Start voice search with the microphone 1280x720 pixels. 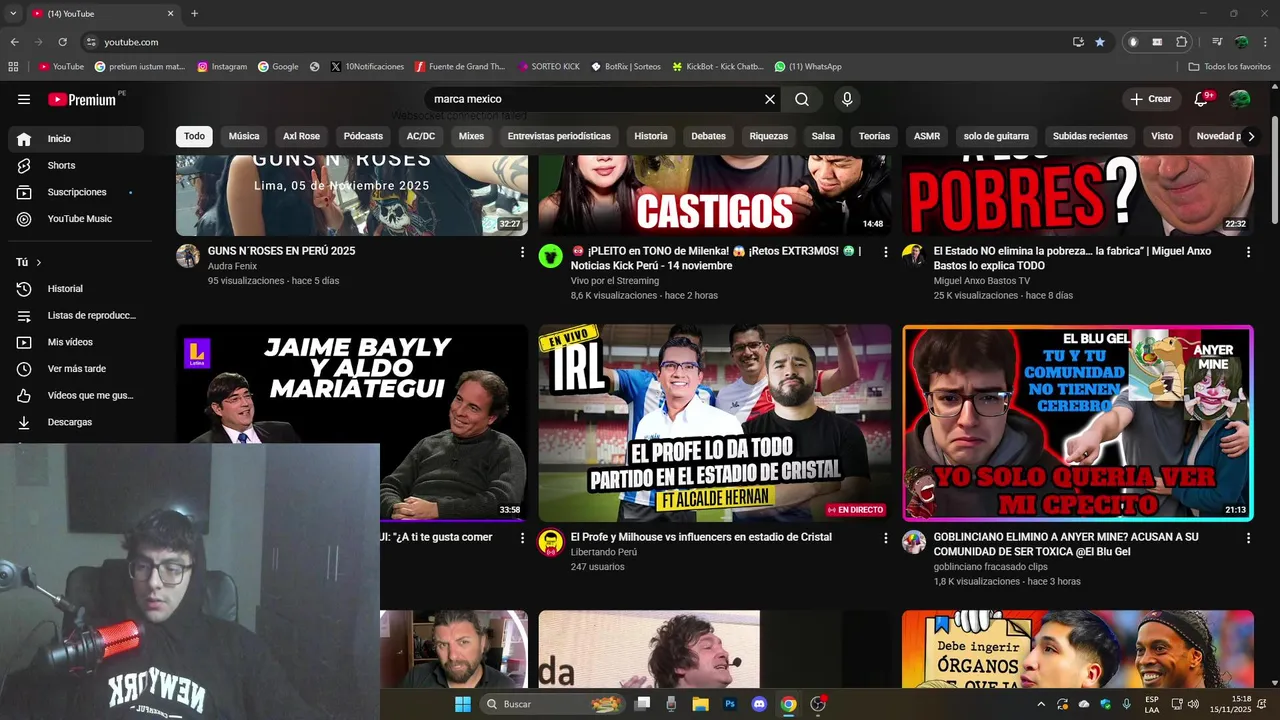click(847, 99)
